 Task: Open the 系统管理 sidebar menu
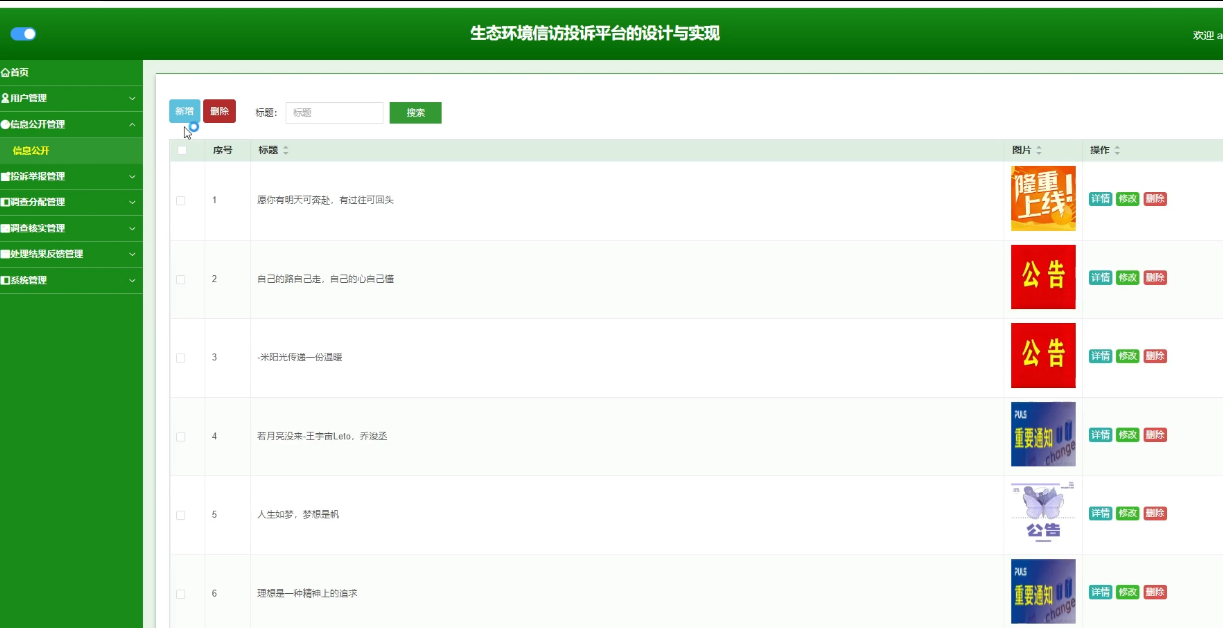click(x=70, y=280)
